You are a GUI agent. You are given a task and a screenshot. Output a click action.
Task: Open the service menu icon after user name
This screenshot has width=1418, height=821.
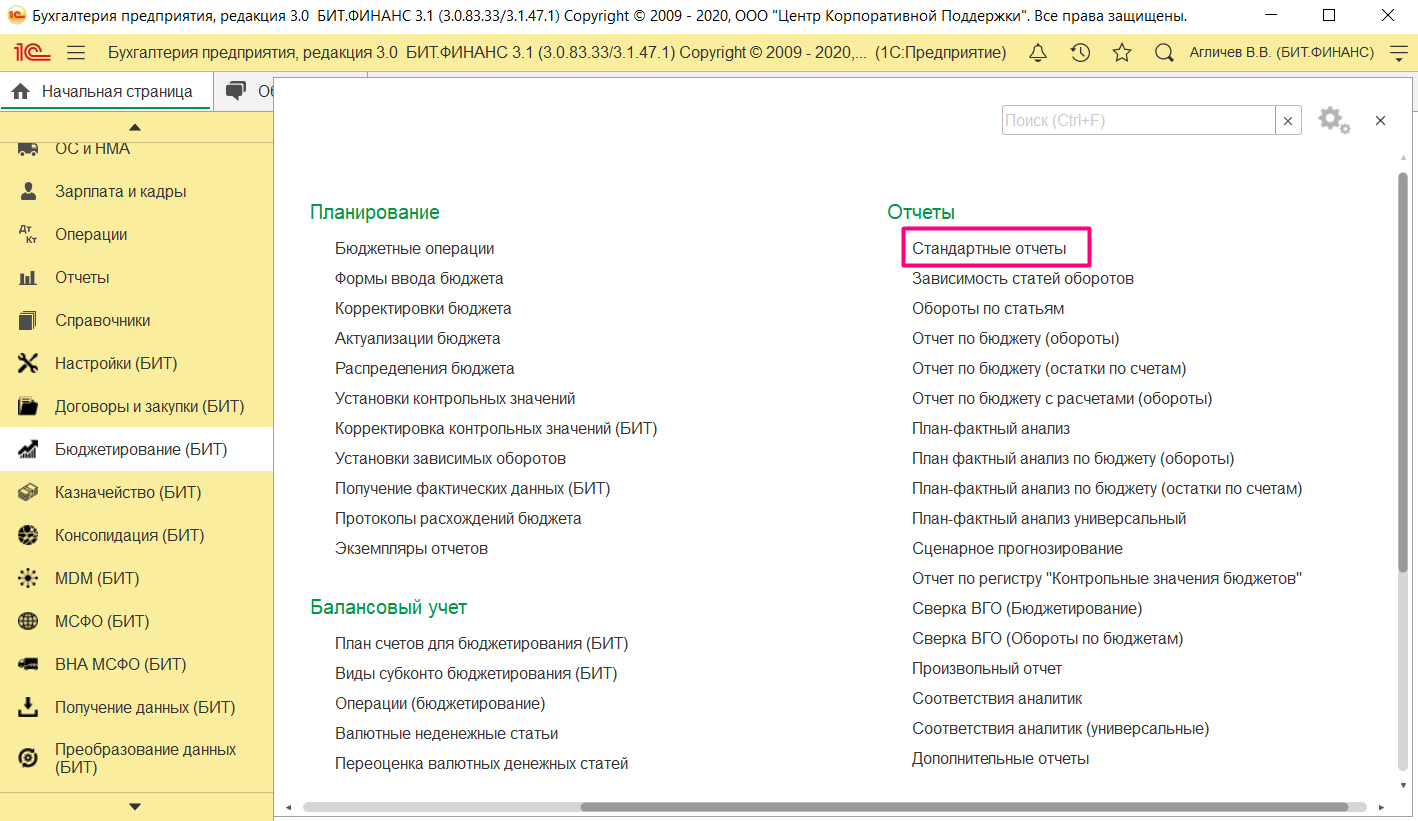click(x=1399, y=53)
